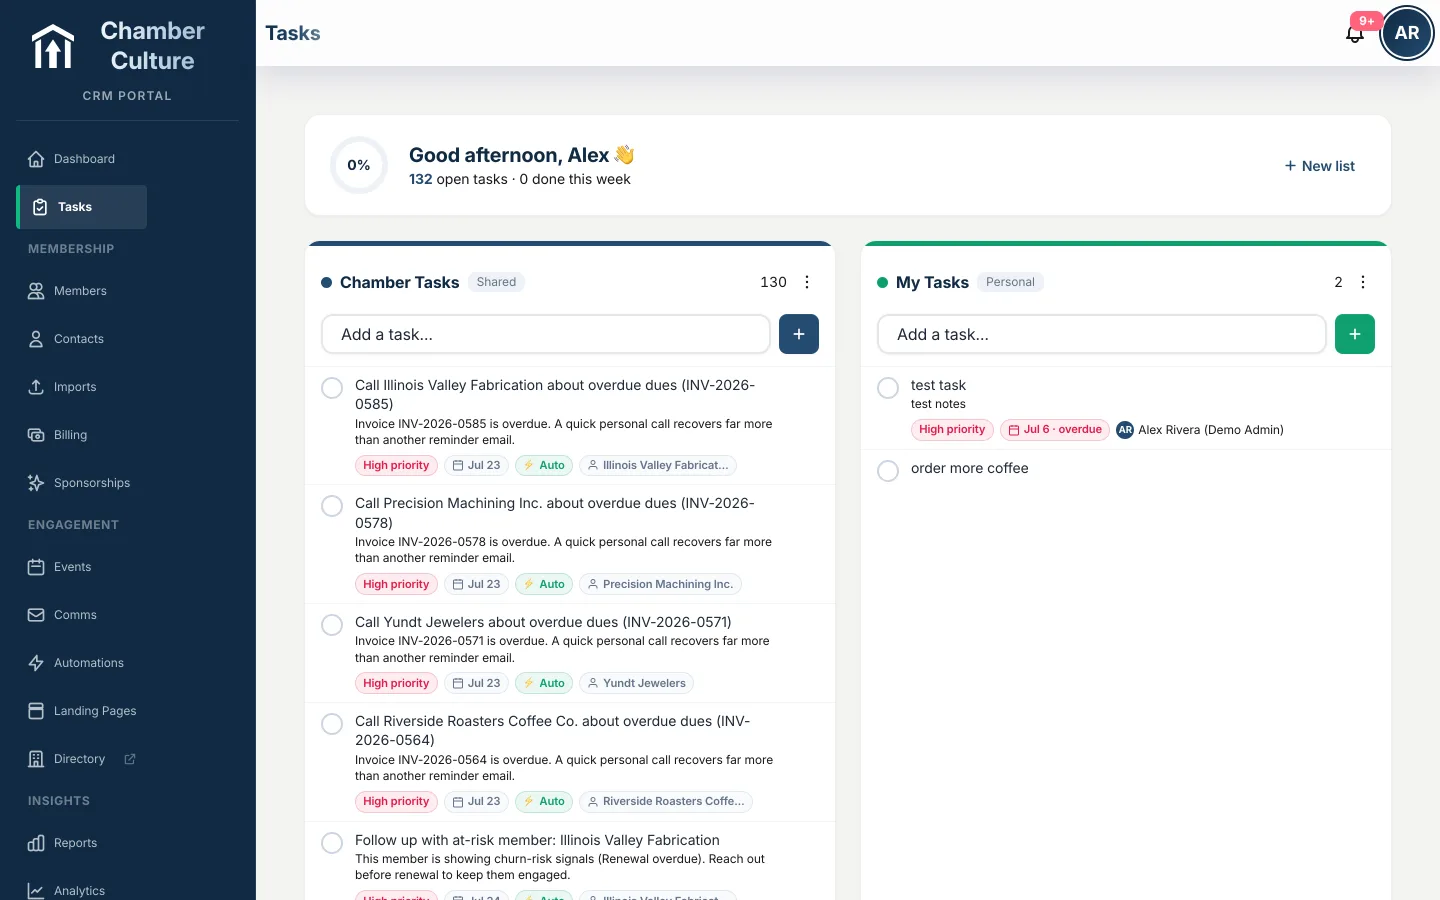Screen dimensions: 1440x900
Task: Open Chamber Tasks list options menu
Action: (807, 282)
